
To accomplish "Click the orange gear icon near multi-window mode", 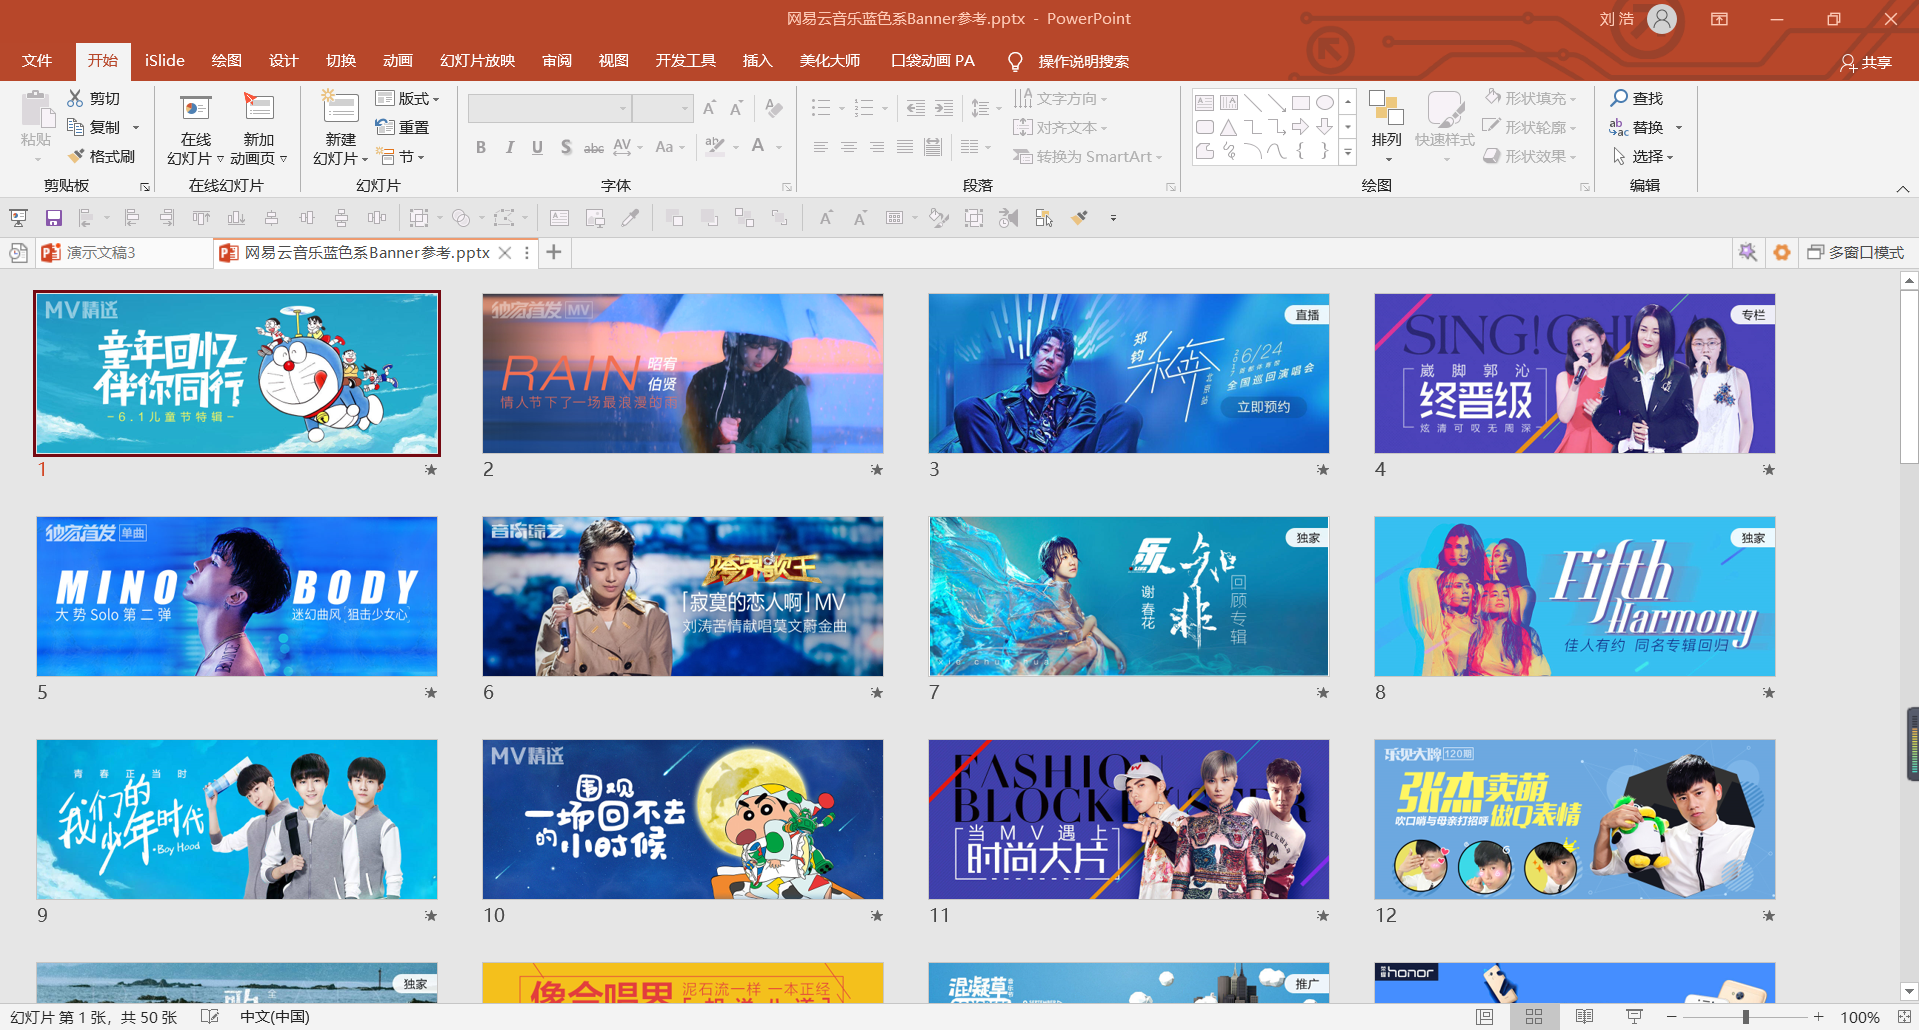I will point(1782,253).
